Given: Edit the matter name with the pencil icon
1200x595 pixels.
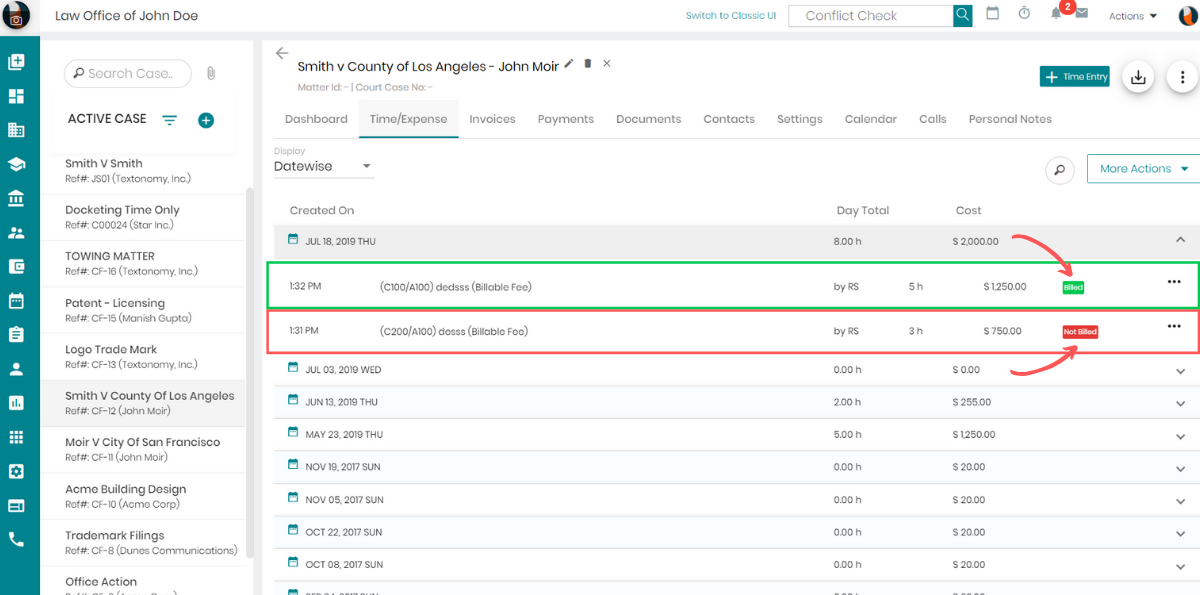Looking at the screenshot, I should point(569,63).
